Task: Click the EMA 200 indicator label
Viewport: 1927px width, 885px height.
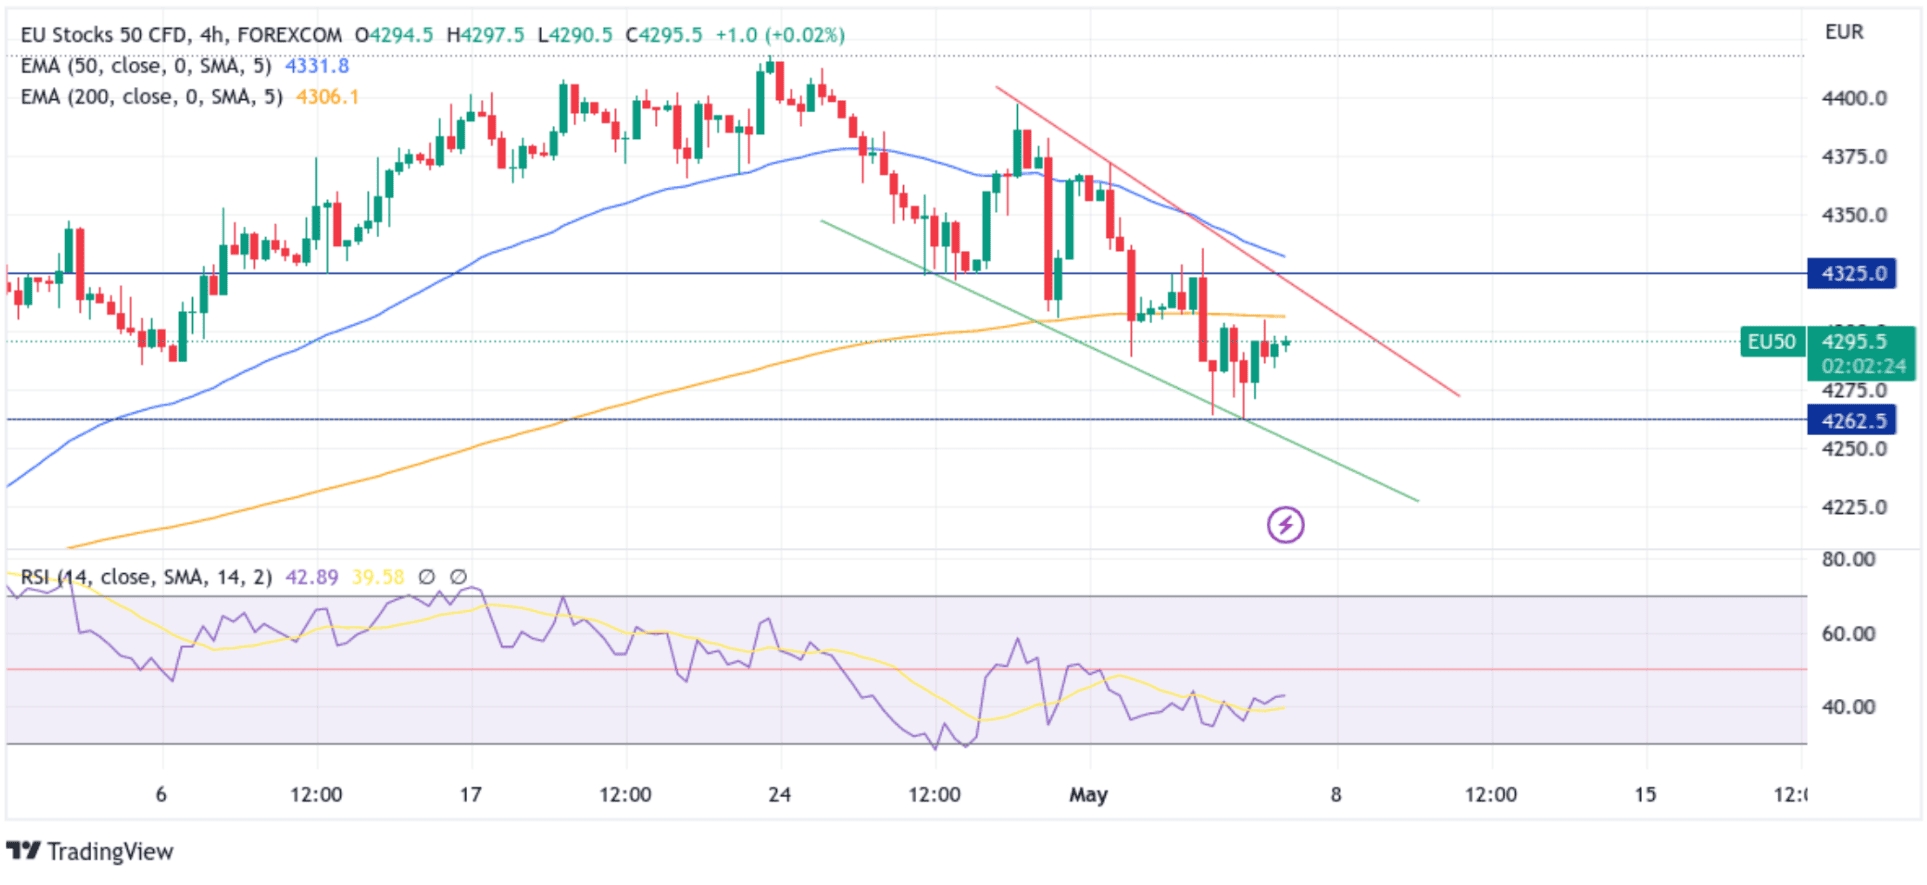Action: [151, 97]
